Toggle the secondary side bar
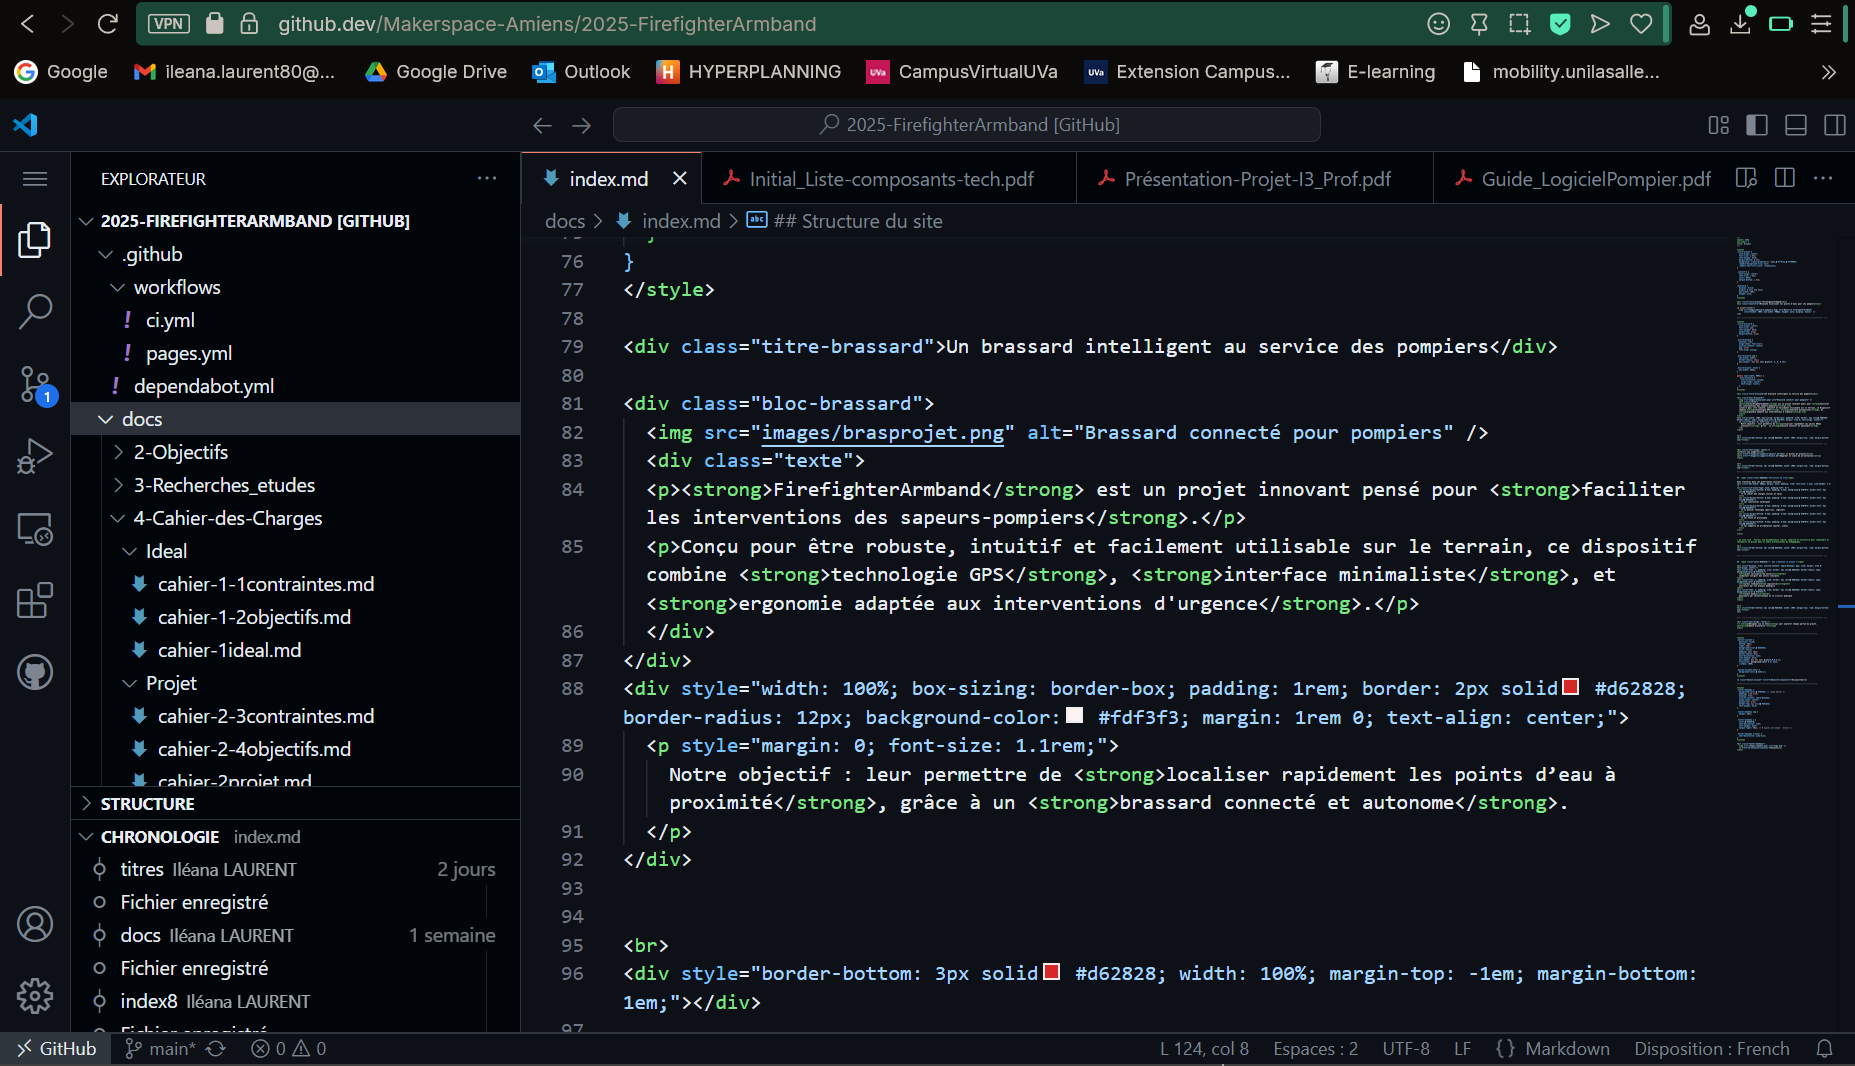 click(x=1837, y=125)
